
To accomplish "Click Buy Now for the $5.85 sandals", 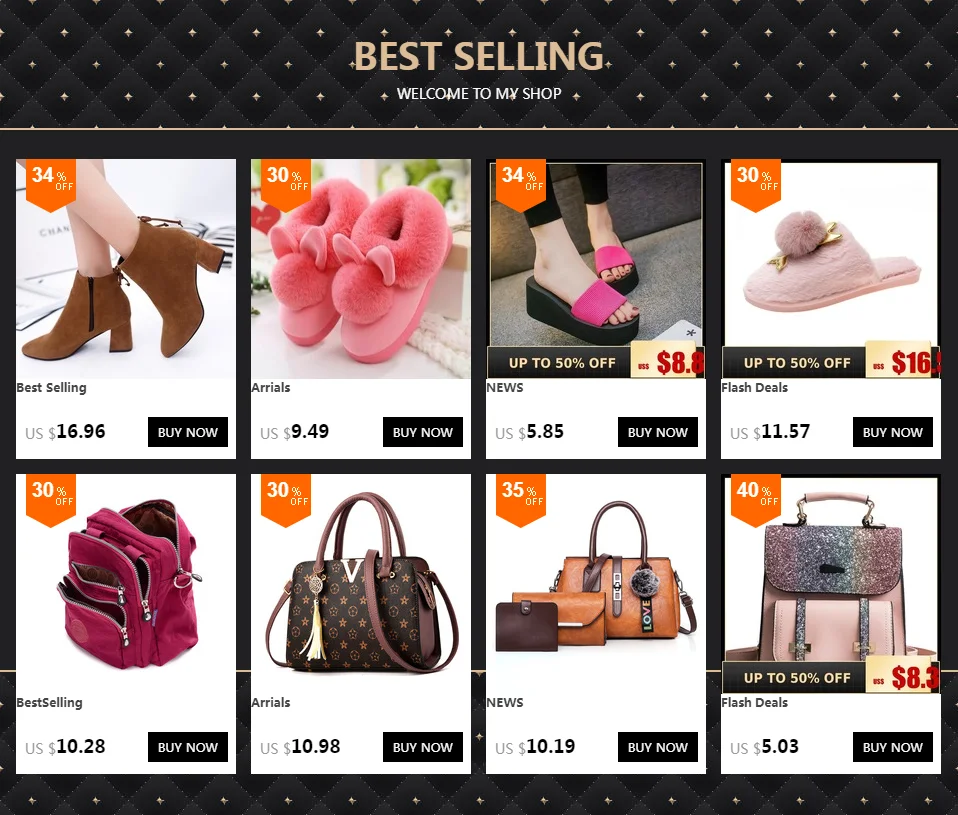I will point(657,432).
